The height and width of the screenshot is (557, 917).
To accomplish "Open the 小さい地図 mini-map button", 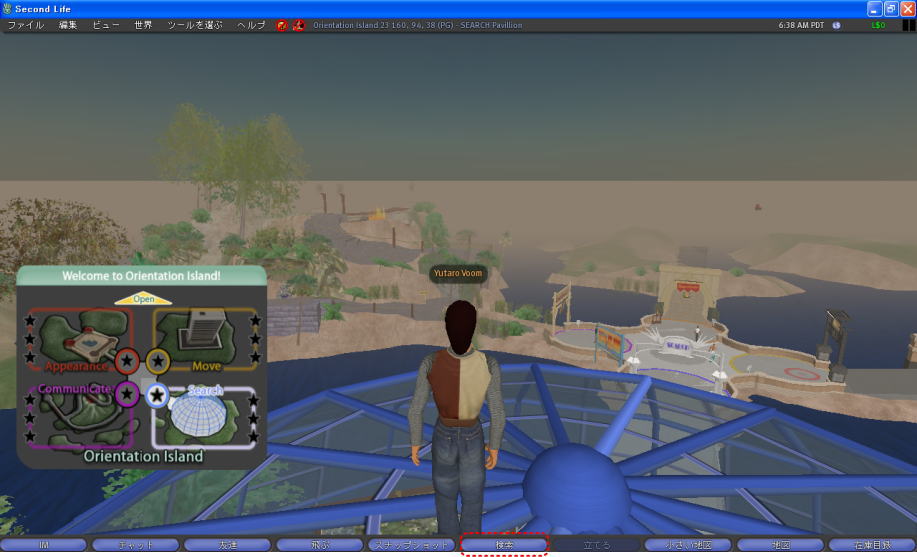I will click(x=688, y=545).
